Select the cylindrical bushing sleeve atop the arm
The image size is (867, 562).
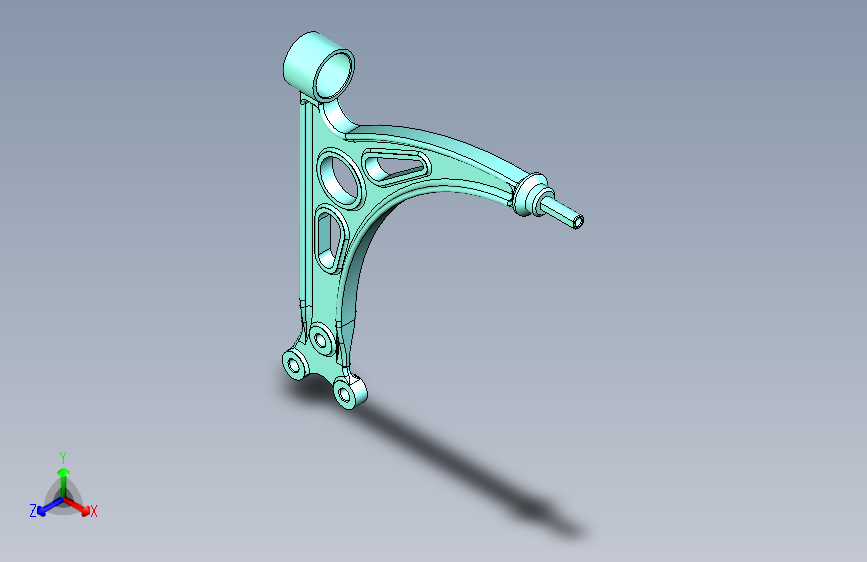(x=319, y=67)
